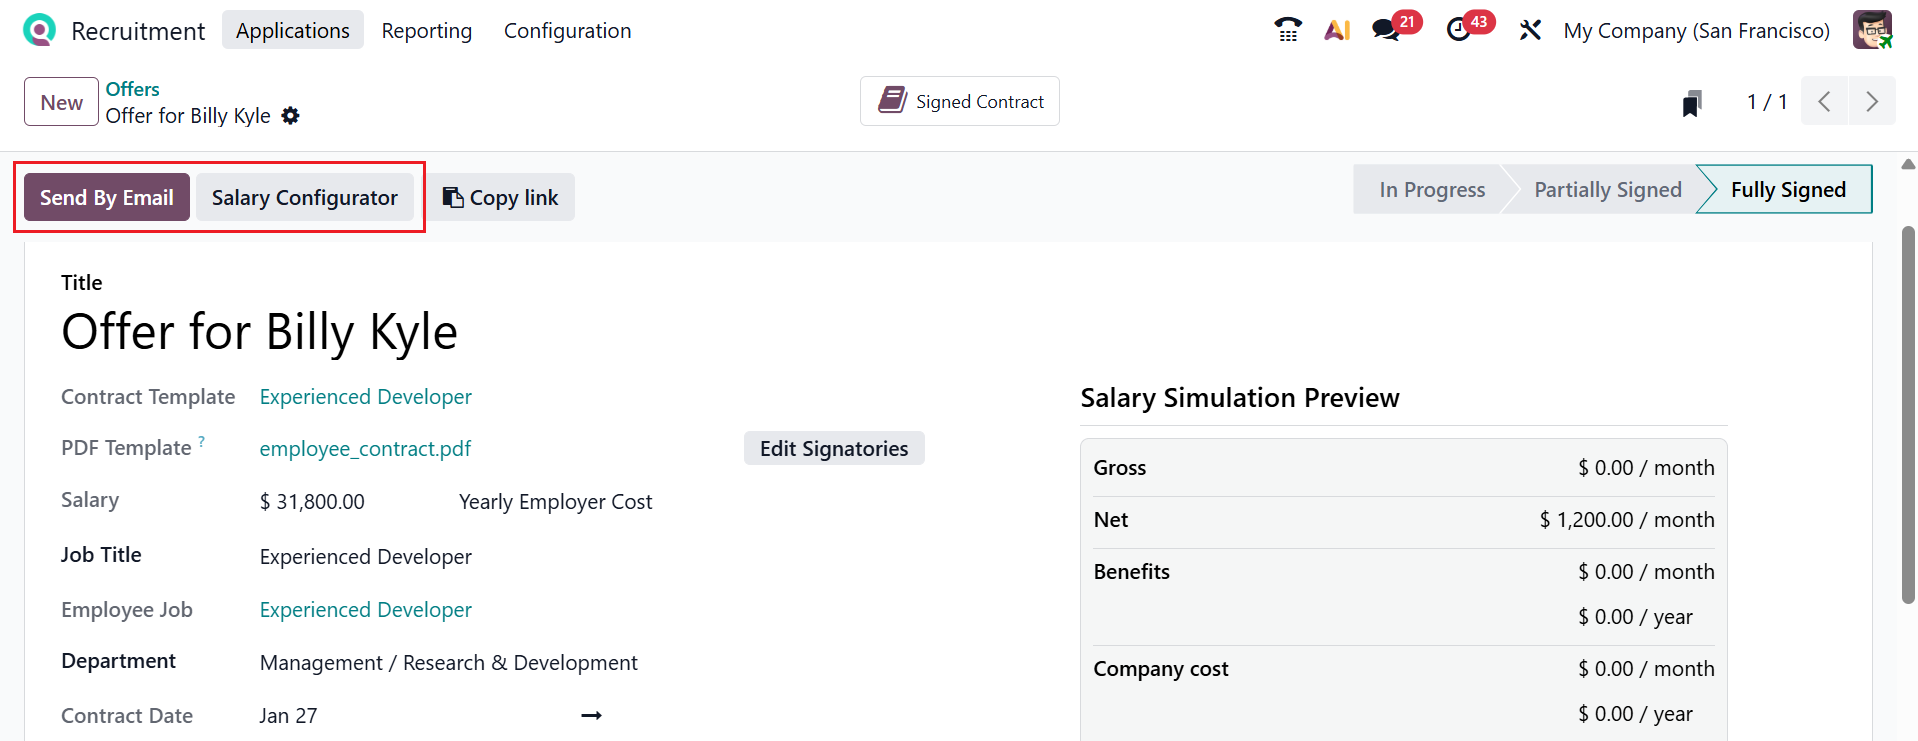Set status to Partially Signed

point(1607,190)
